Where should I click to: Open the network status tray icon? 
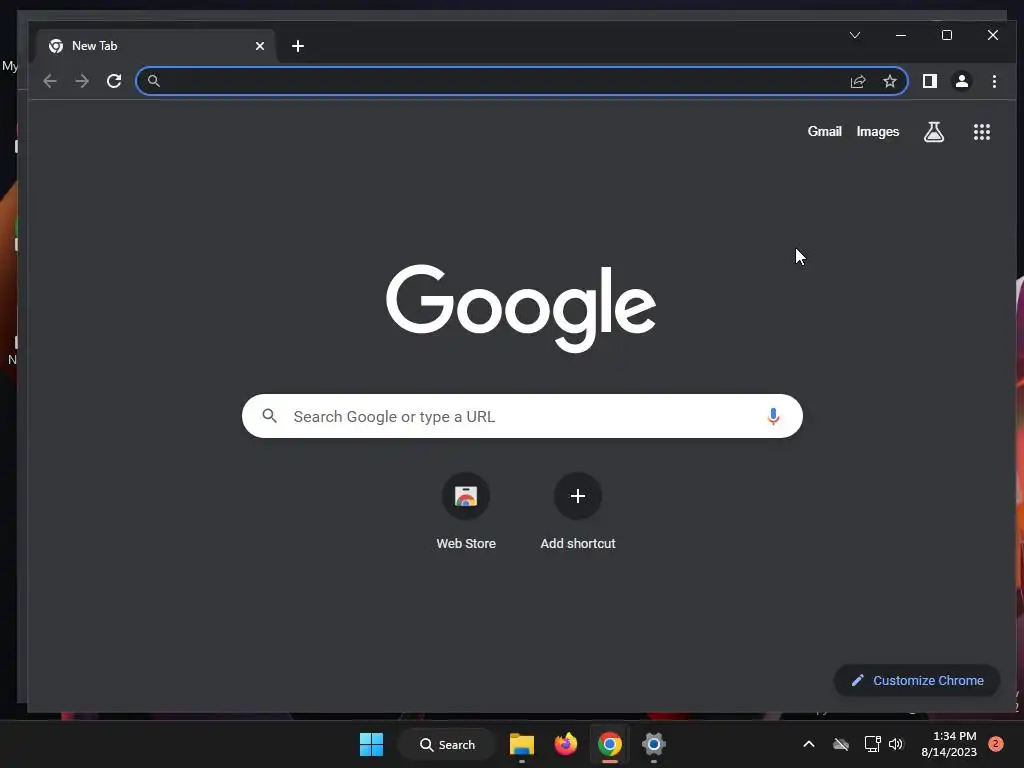tap(872, 744)
